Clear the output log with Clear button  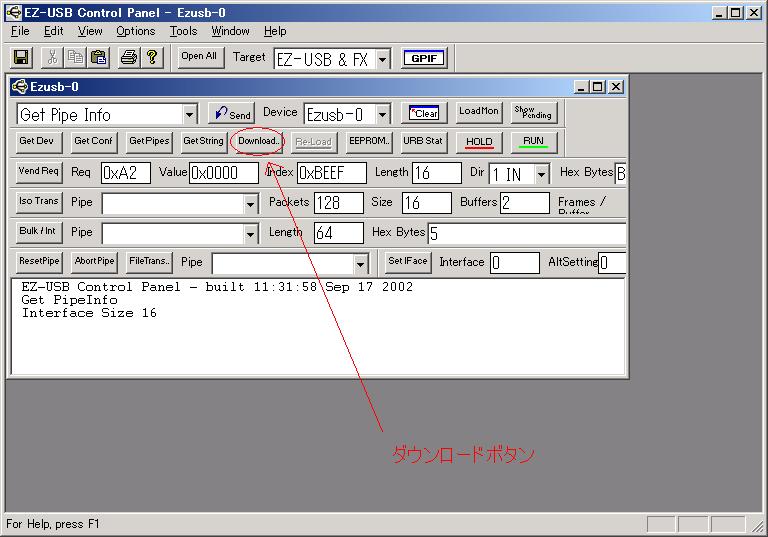tap(425, 113)
